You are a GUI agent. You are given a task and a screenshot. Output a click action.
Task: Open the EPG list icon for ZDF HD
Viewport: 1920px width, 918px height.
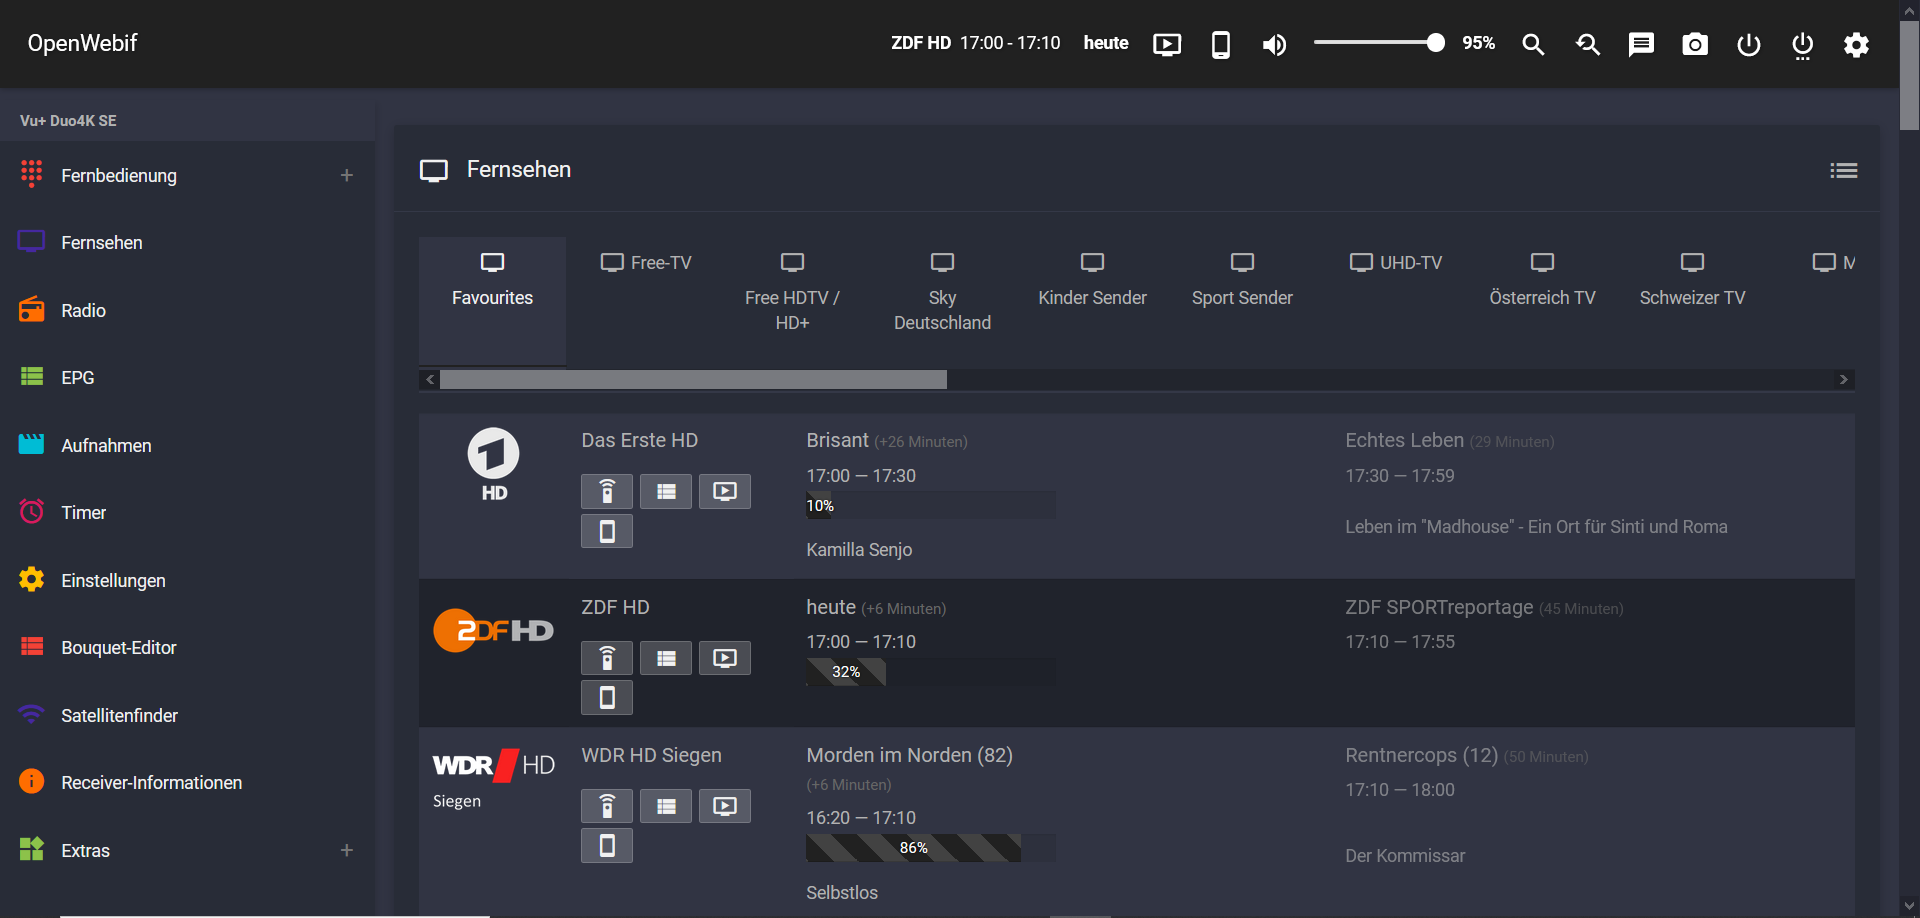tap(665, 657)
